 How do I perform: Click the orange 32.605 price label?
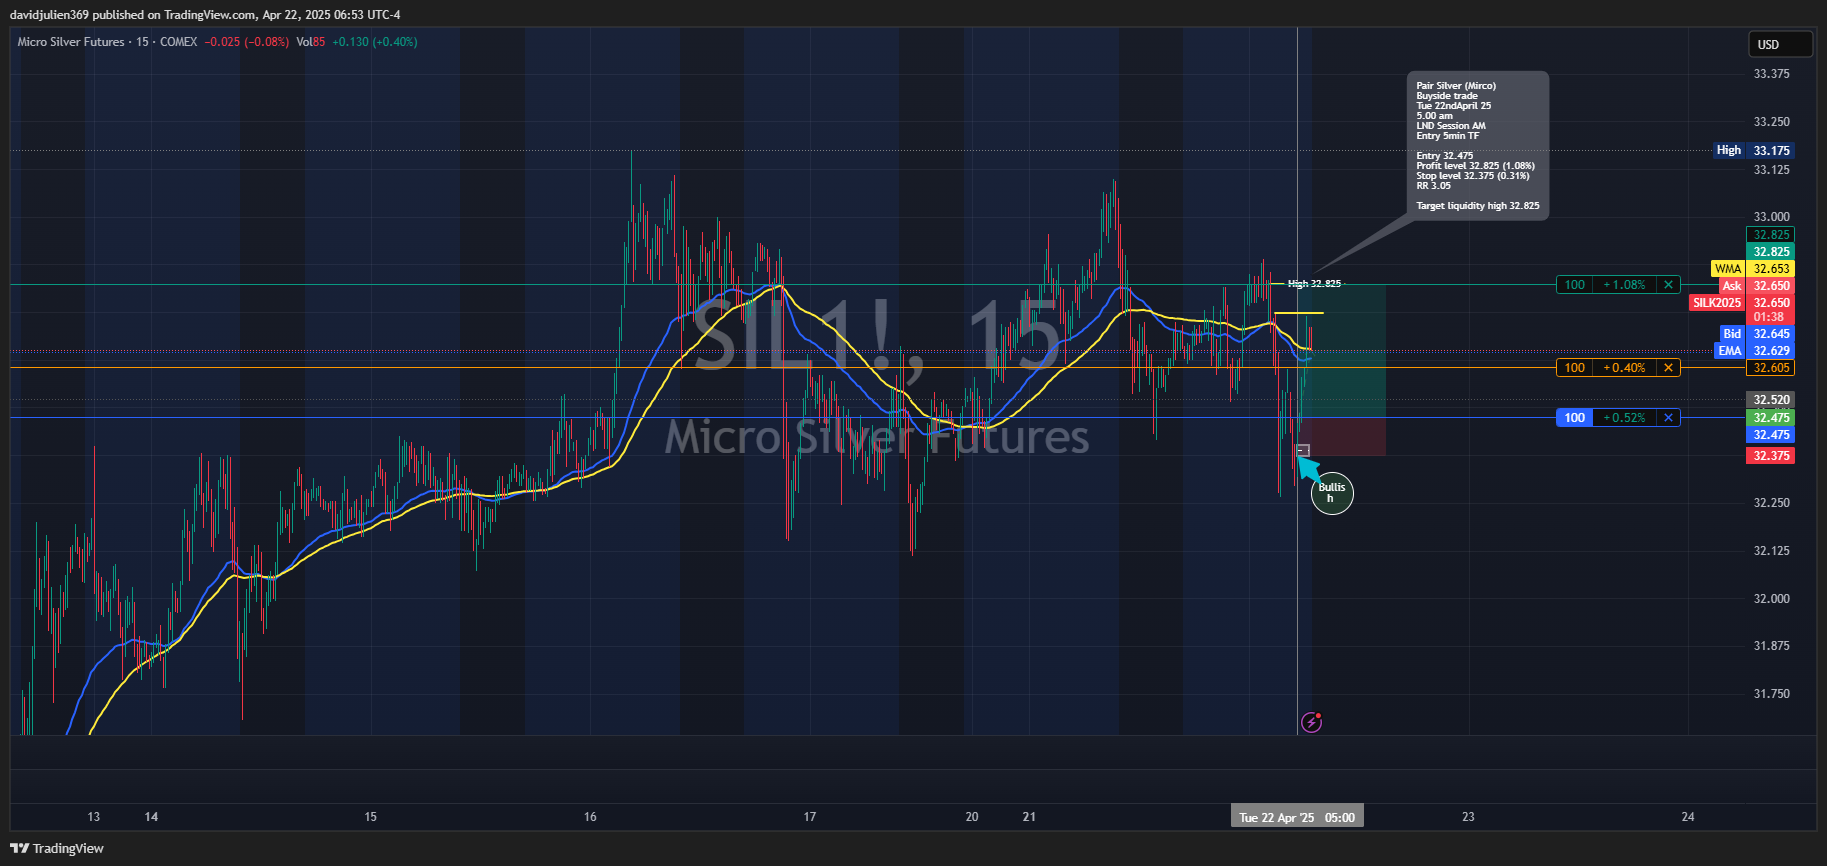[x=1771, y=368]
